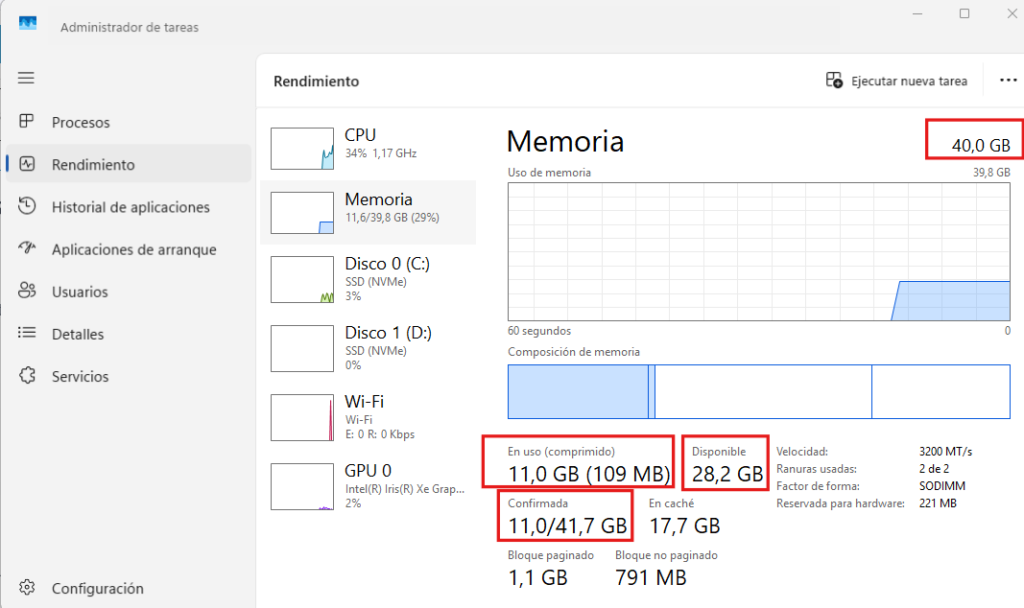
Task: Toggle the hamburger navigation menu
Action: coord(26,78)
